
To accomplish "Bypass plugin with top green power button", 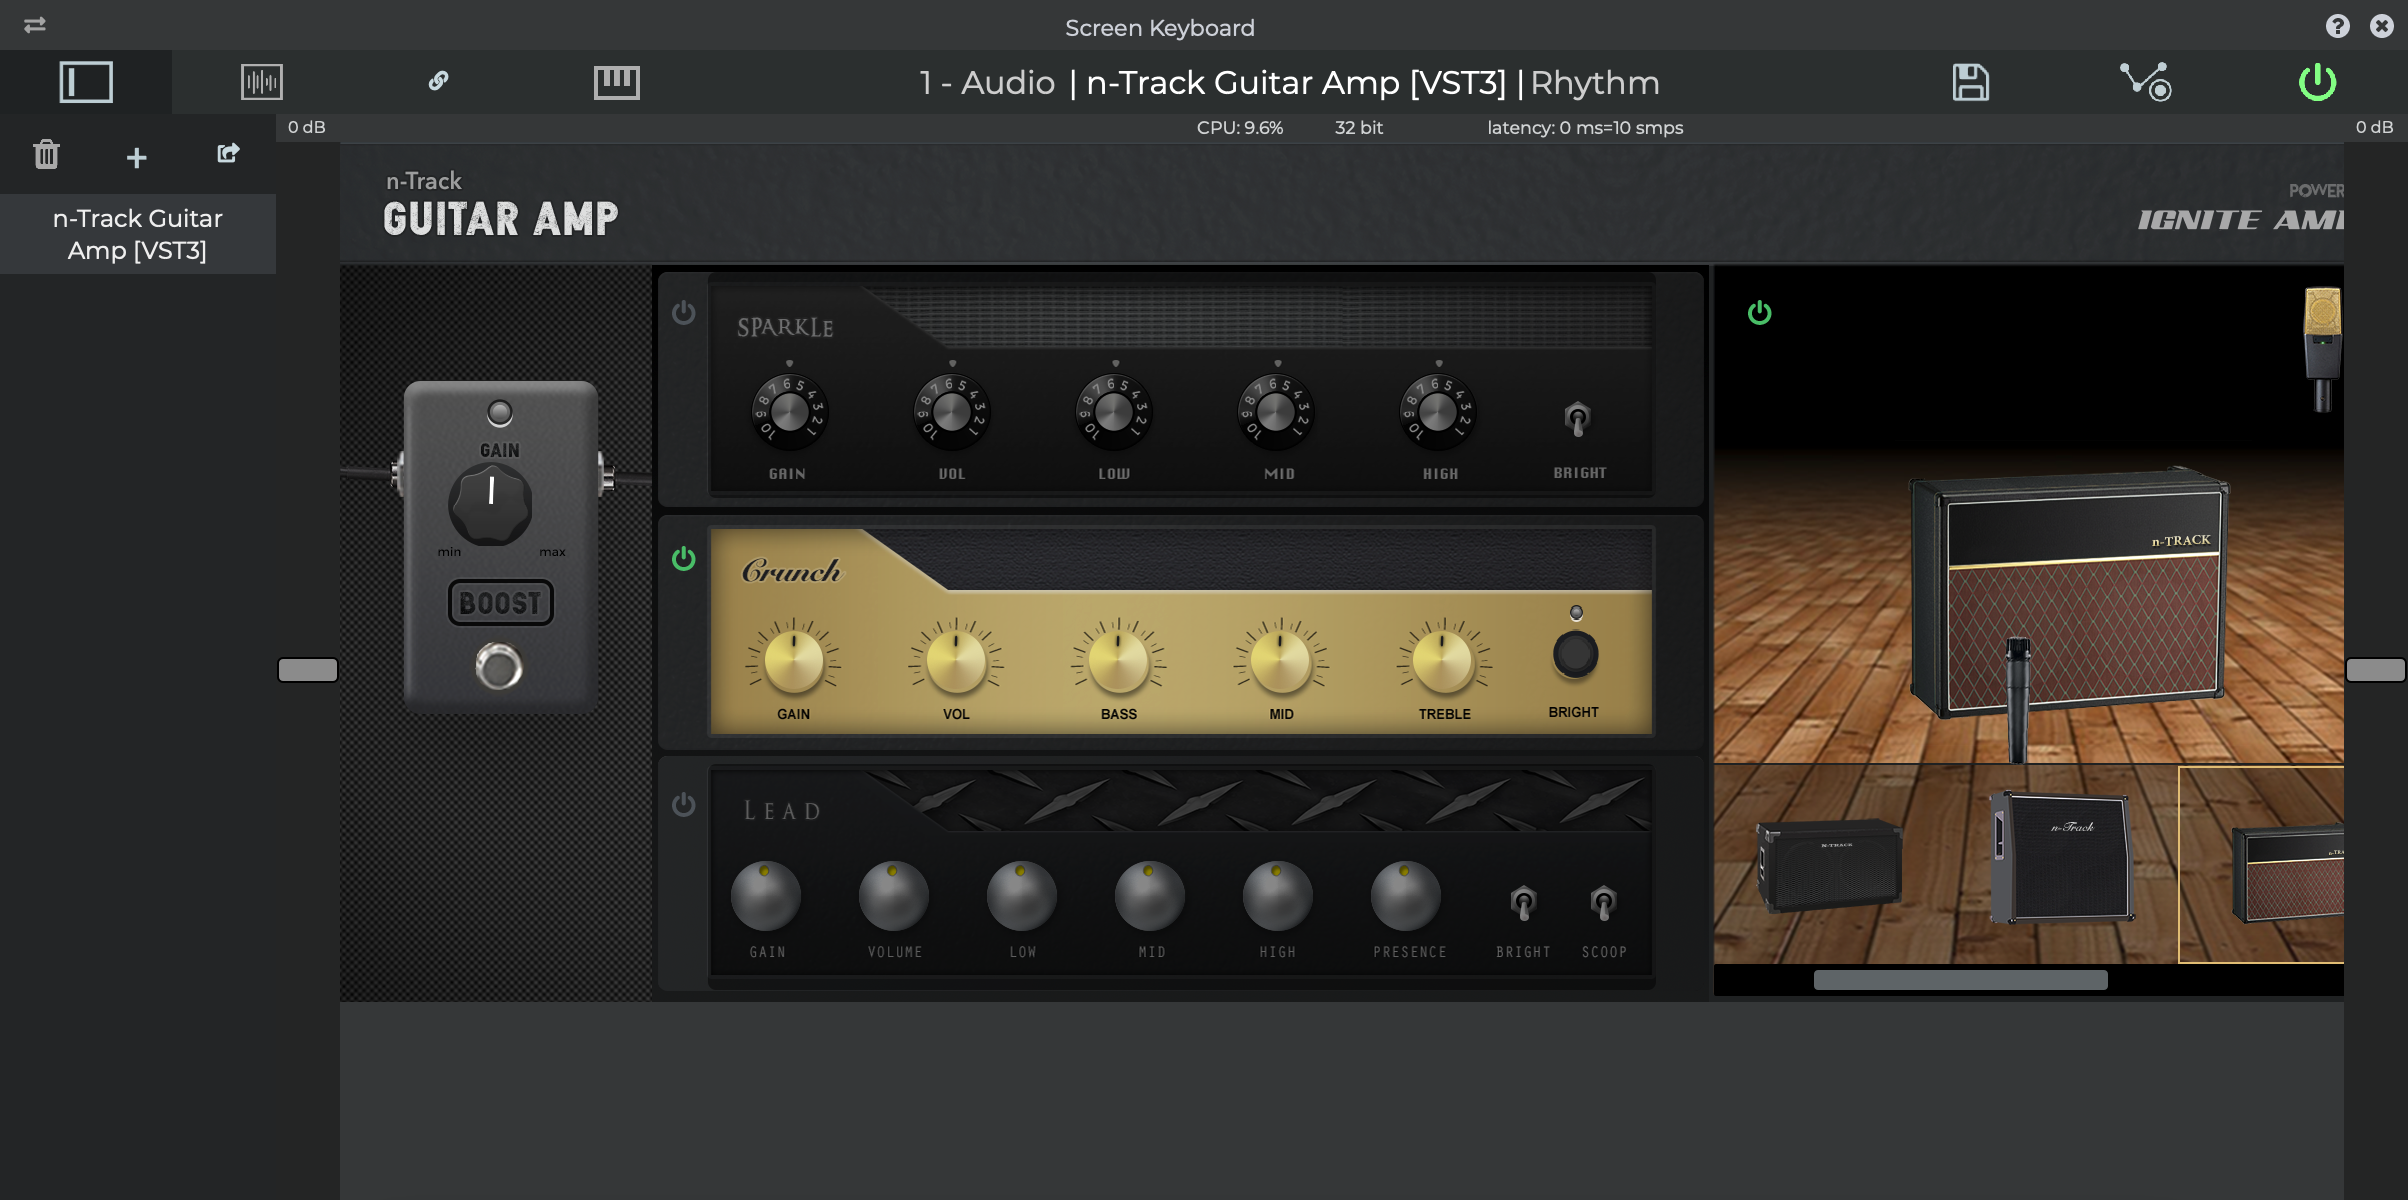I will 2317,82.
